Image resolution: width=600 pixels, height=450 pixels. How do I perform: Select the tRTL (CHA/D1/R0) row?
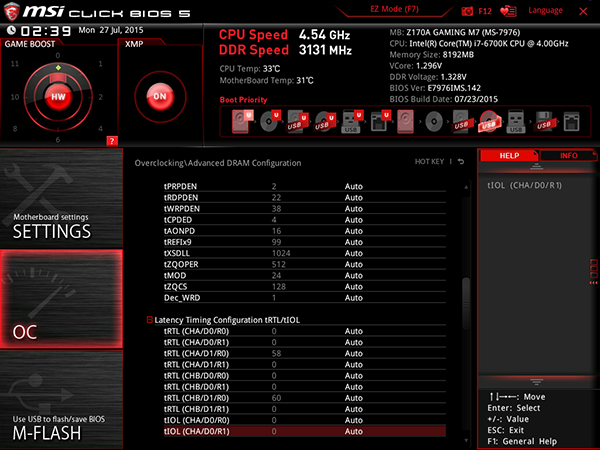click(305, 353)
